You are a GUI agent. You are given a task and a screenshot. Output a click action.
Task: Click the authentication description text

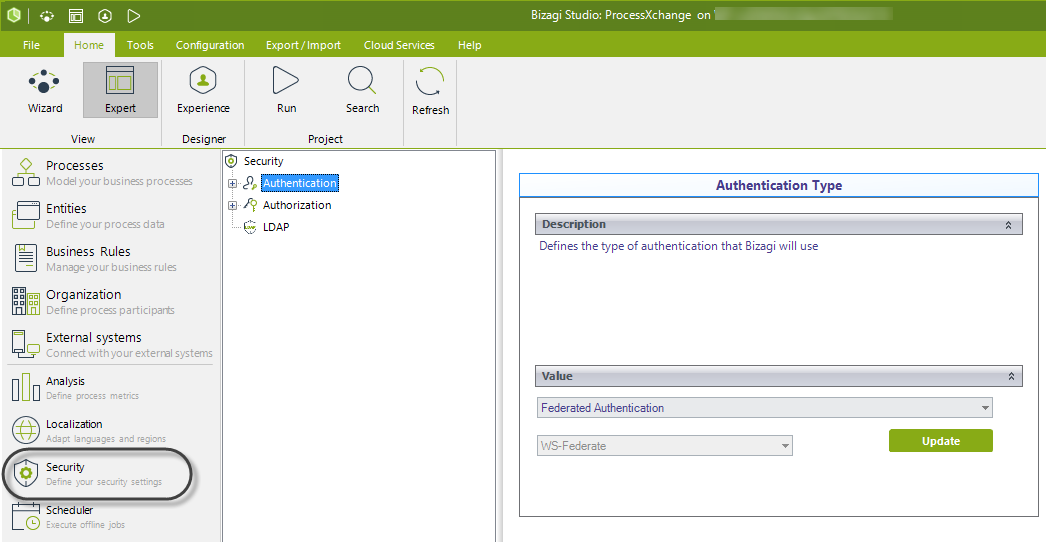click(678, 246)
